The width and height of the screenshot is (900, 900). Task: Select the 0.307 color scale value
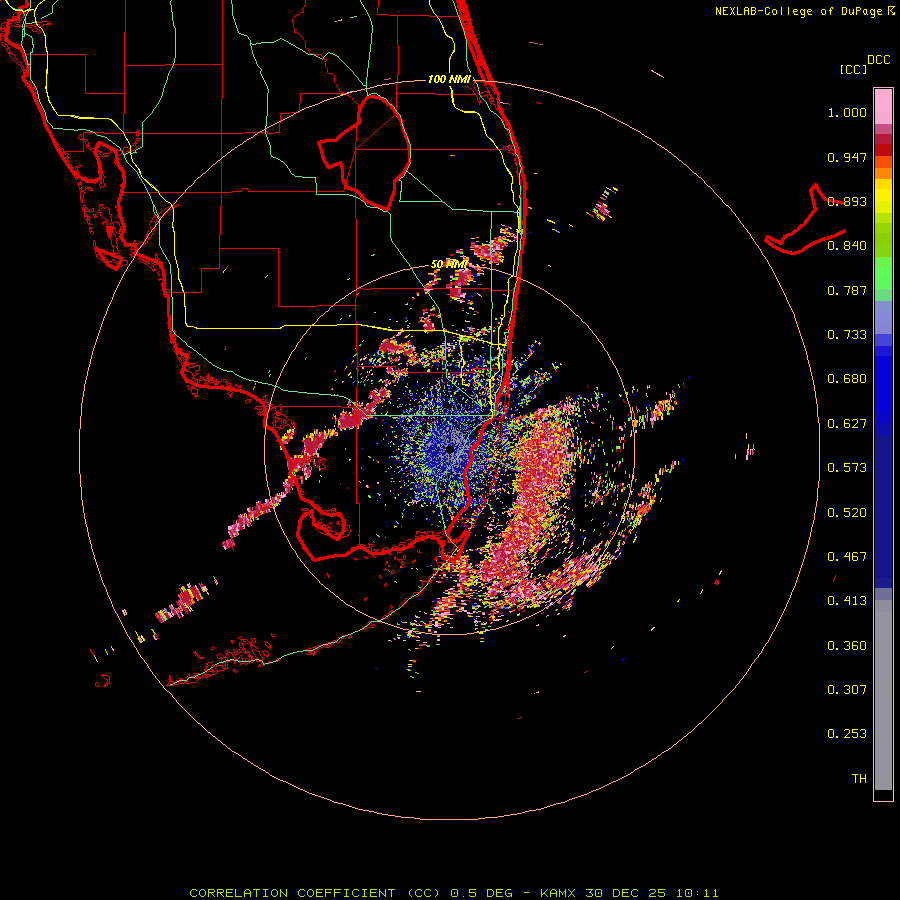click(x=847, y=689)
